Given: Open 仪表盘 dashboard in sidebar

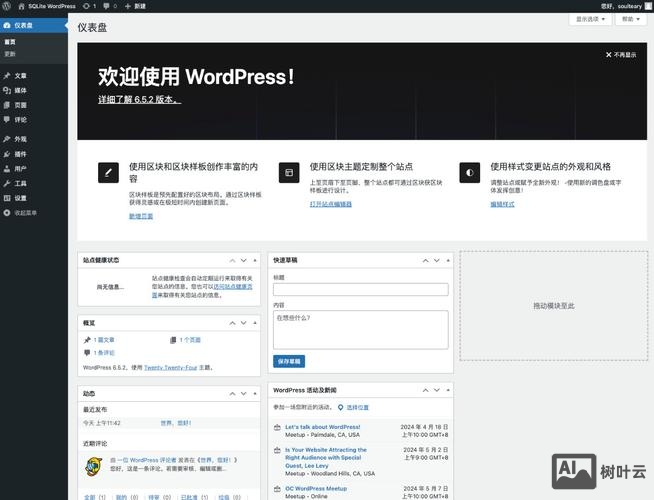Looking at the screenshot, I should 34,25.
